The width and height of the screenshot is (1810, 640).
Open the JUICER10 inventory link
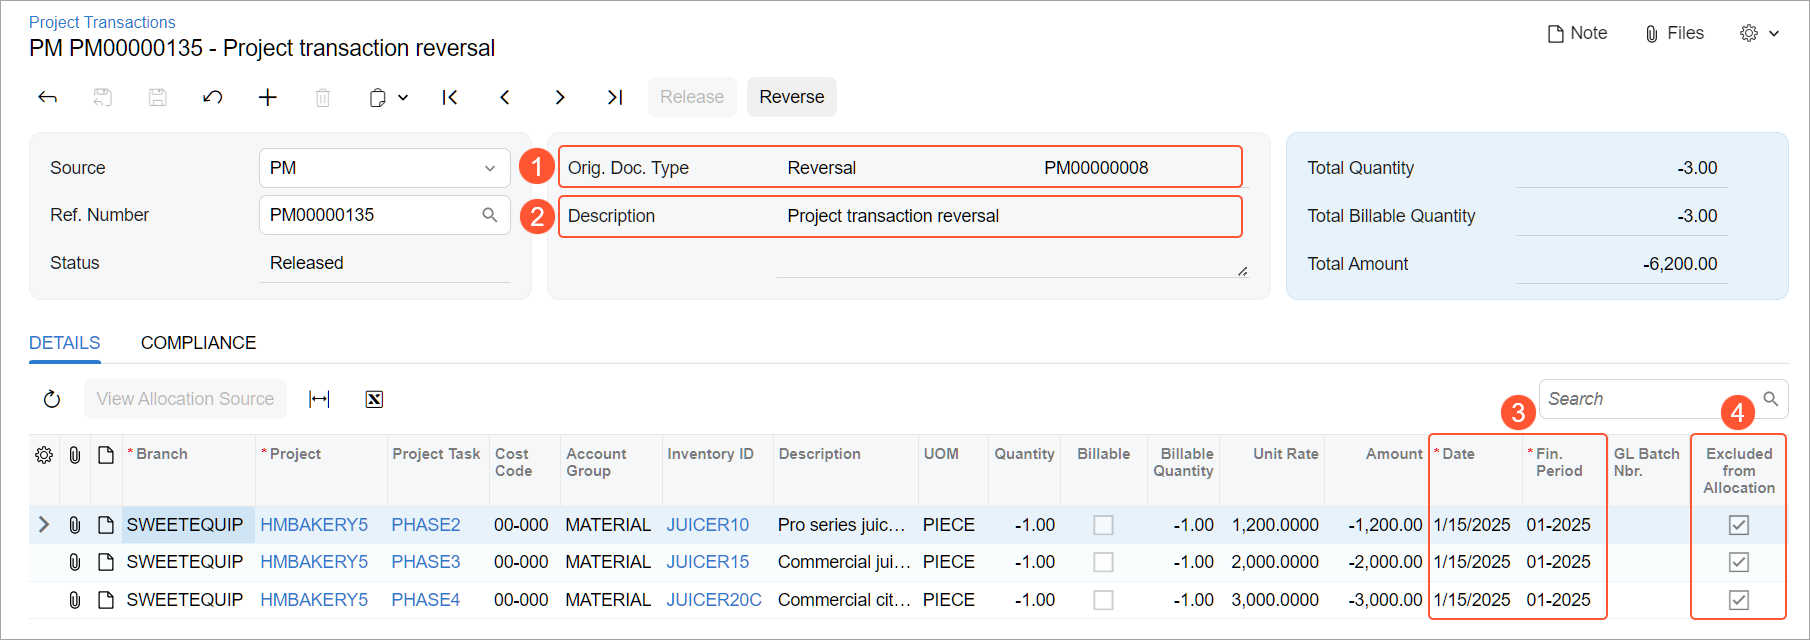pyautogui.click(x=707, y=525)
